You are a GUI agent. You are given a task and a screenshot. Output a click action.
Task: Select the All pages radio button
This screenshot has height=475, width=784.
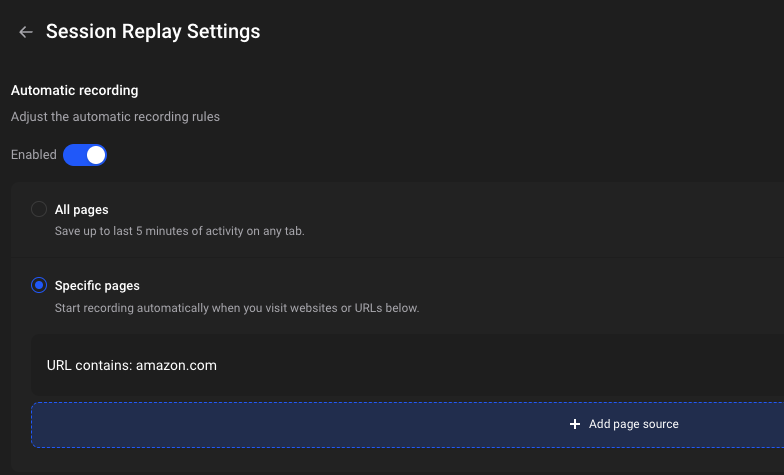39,209
